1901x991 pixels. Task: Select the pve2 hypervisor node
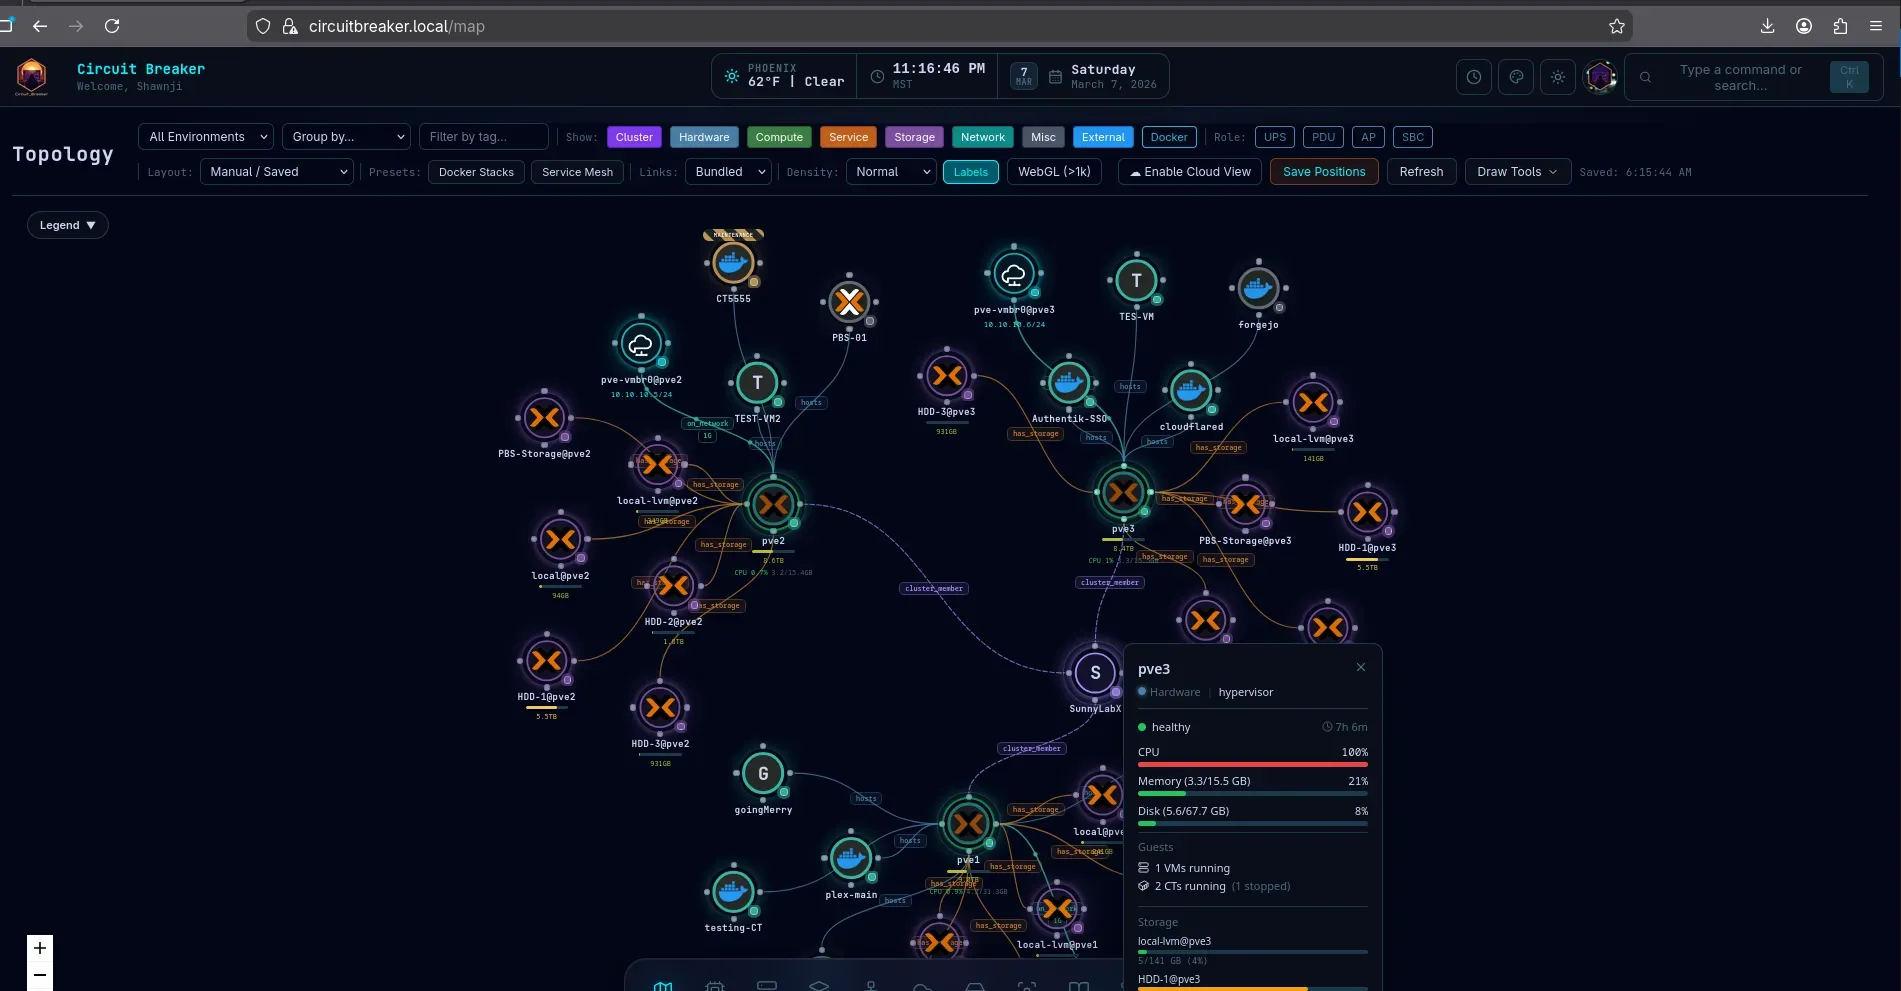point(773,505)
